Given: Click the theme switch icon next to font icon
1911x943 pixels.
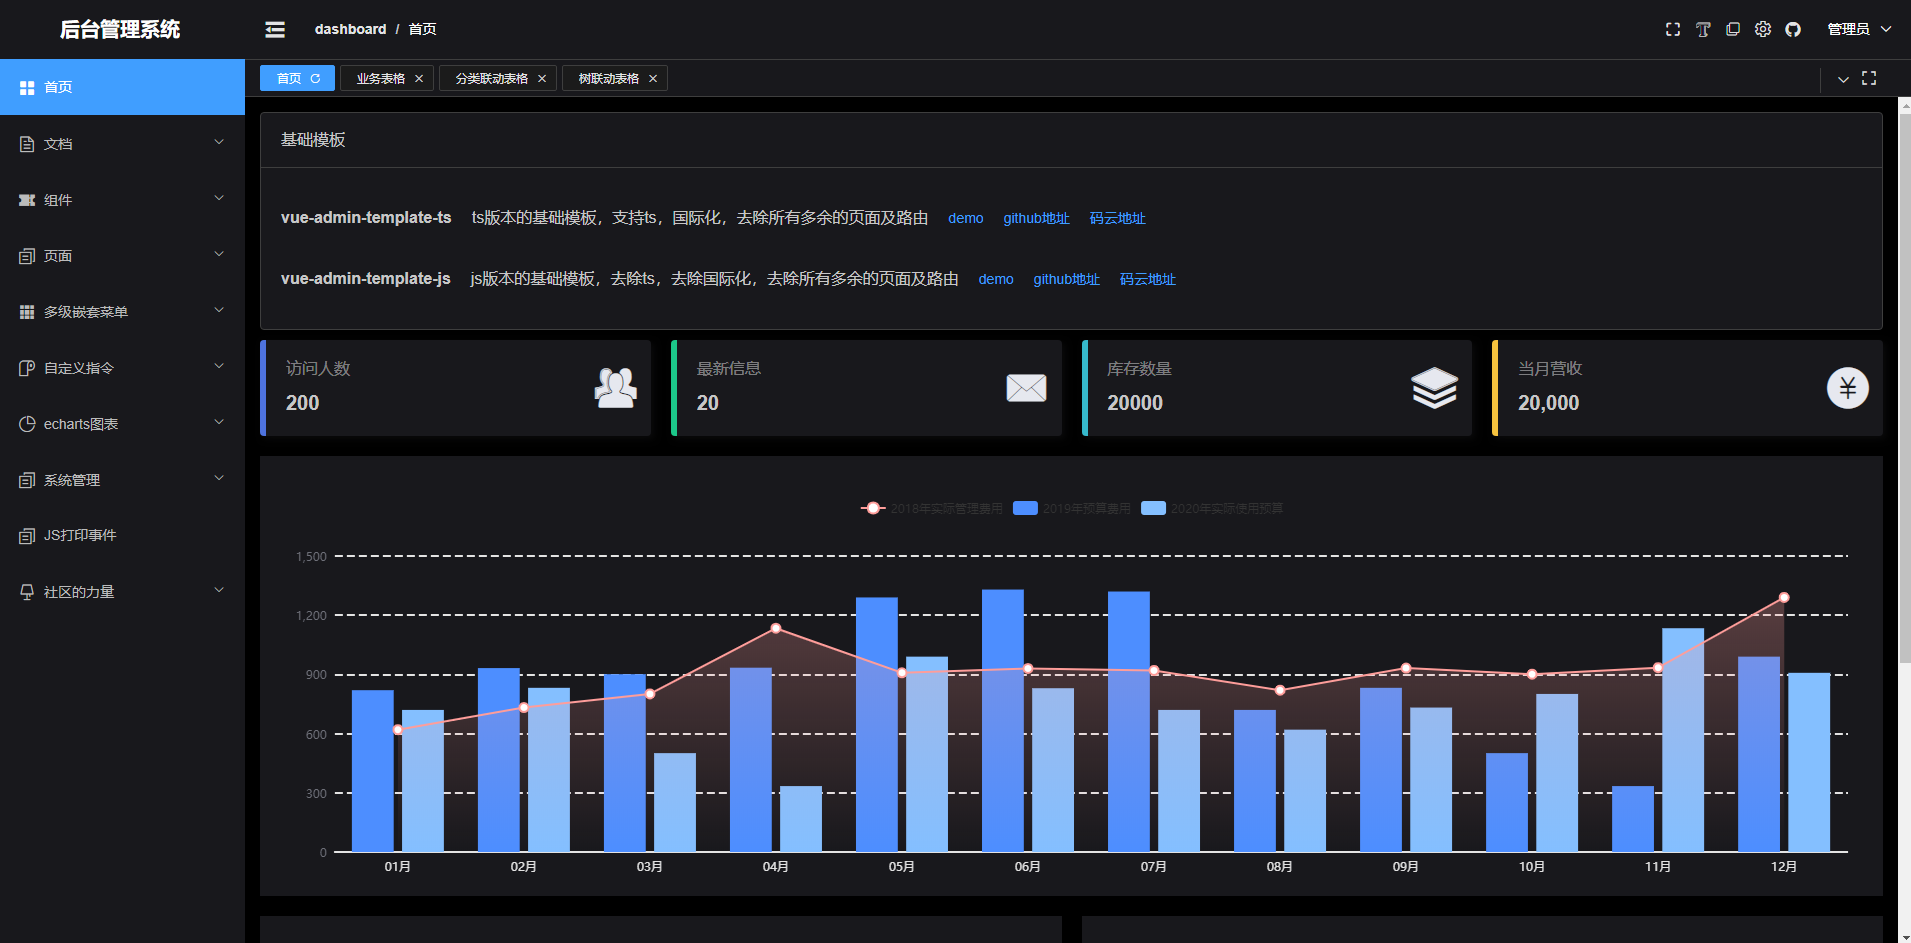Looking at the screenshot, I should coord(1733,29).
